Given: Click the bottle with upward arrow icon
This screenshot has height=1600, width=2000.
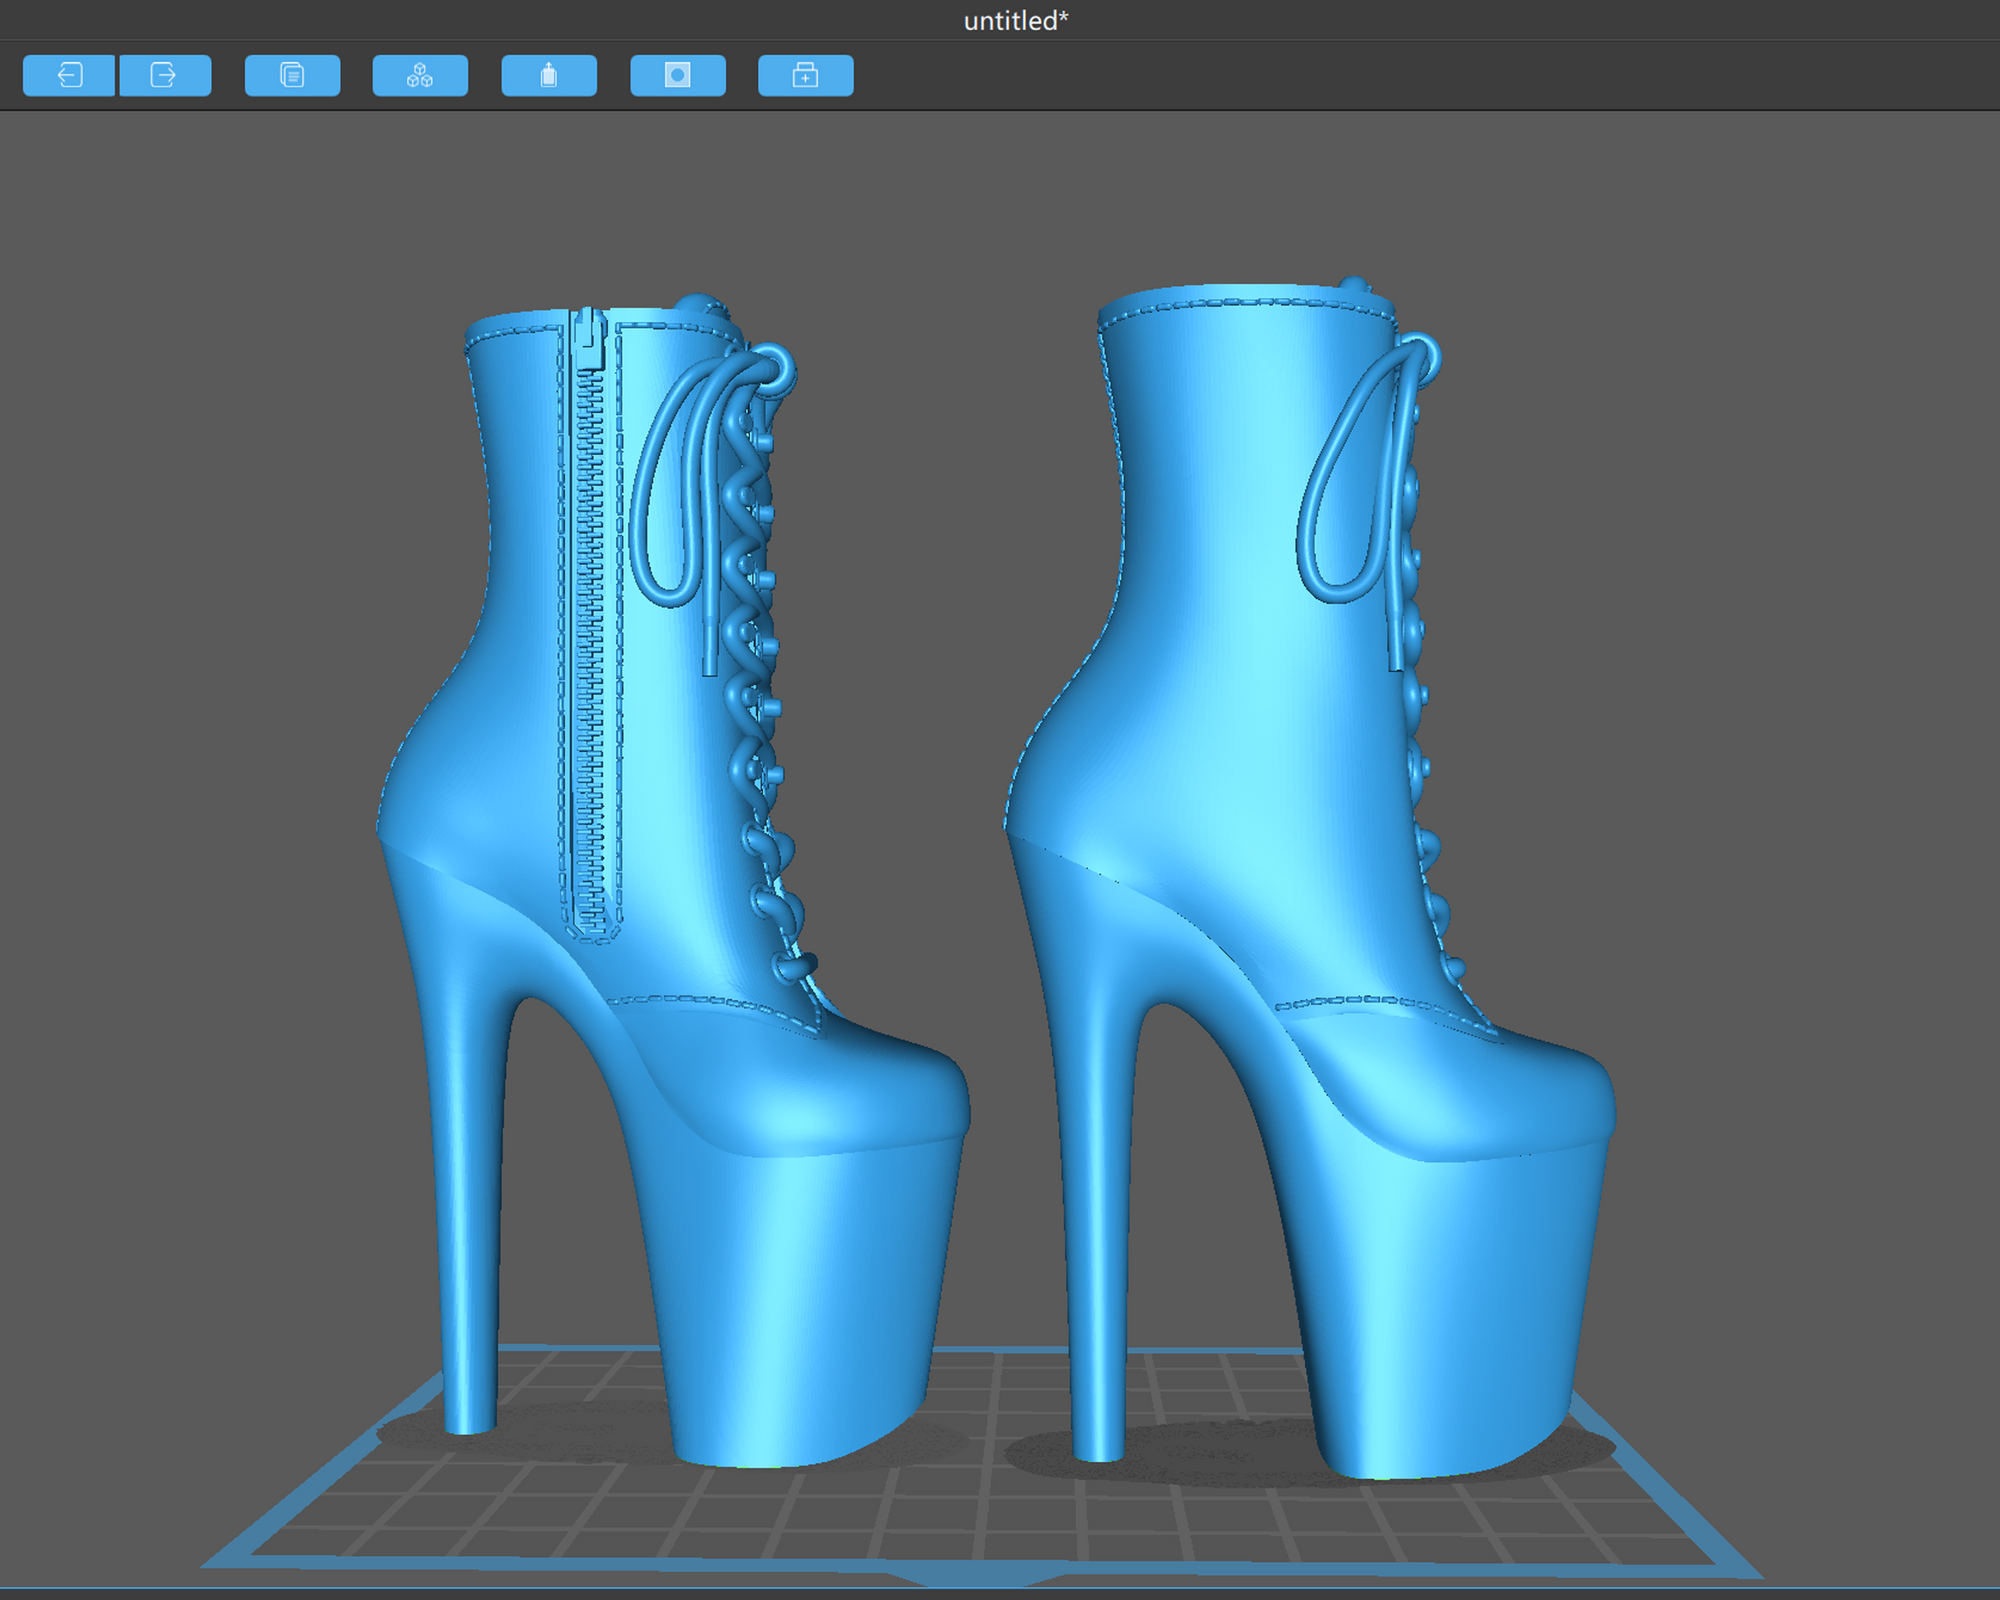Looking at the screenshot, I should tap(549, 75).
